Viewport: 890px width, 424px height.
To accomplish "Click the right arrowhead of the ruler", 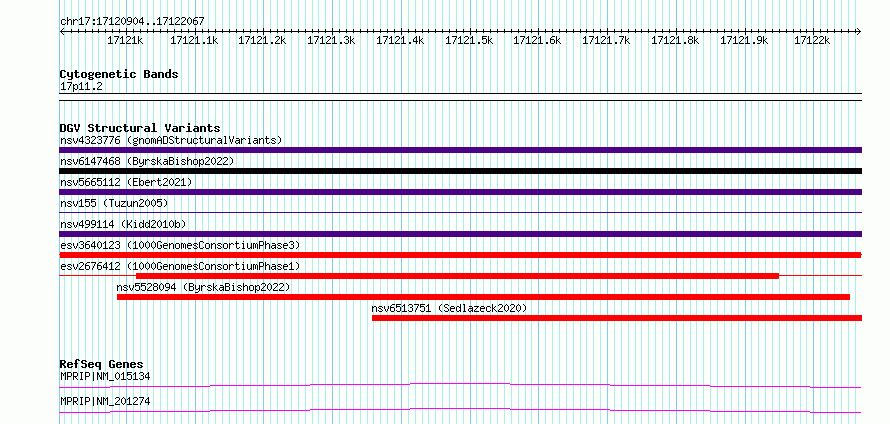I will point(859,31).
